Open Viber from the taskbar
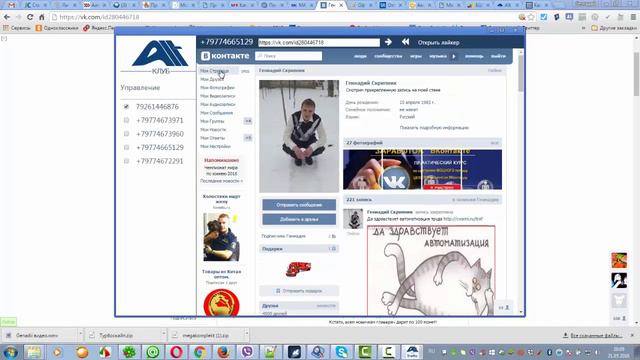The width and height of the screenshot is (640, 360). (247, 352)
